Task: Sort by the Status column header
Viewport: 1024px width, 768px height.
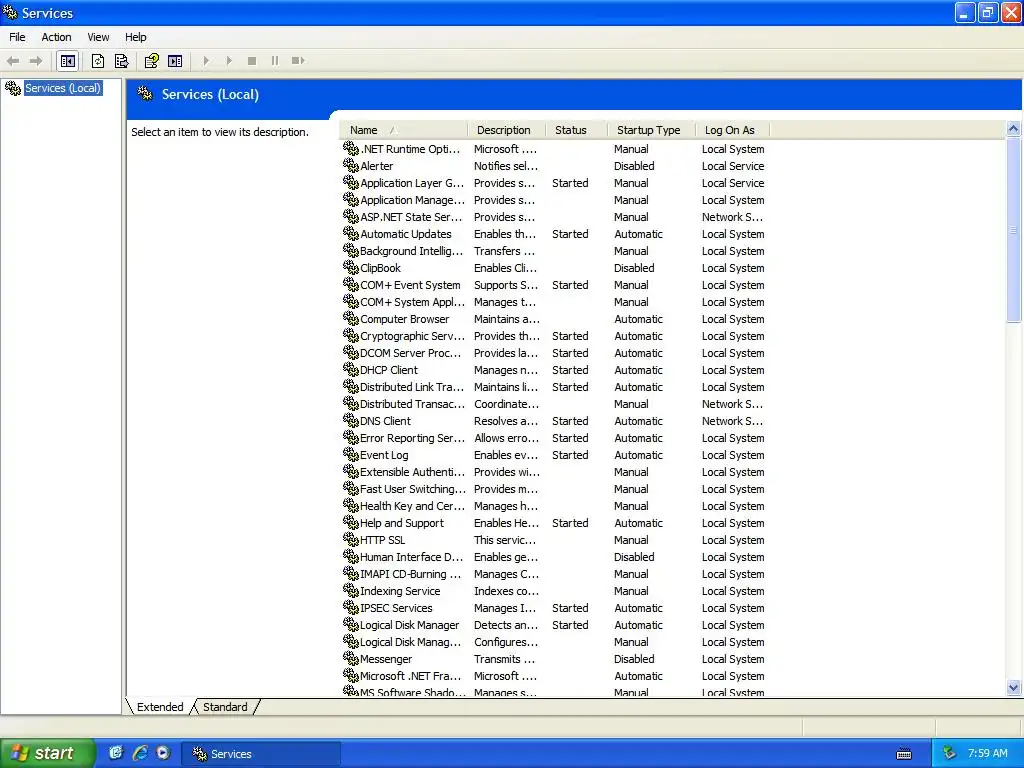Action: (x=576, y=130)
